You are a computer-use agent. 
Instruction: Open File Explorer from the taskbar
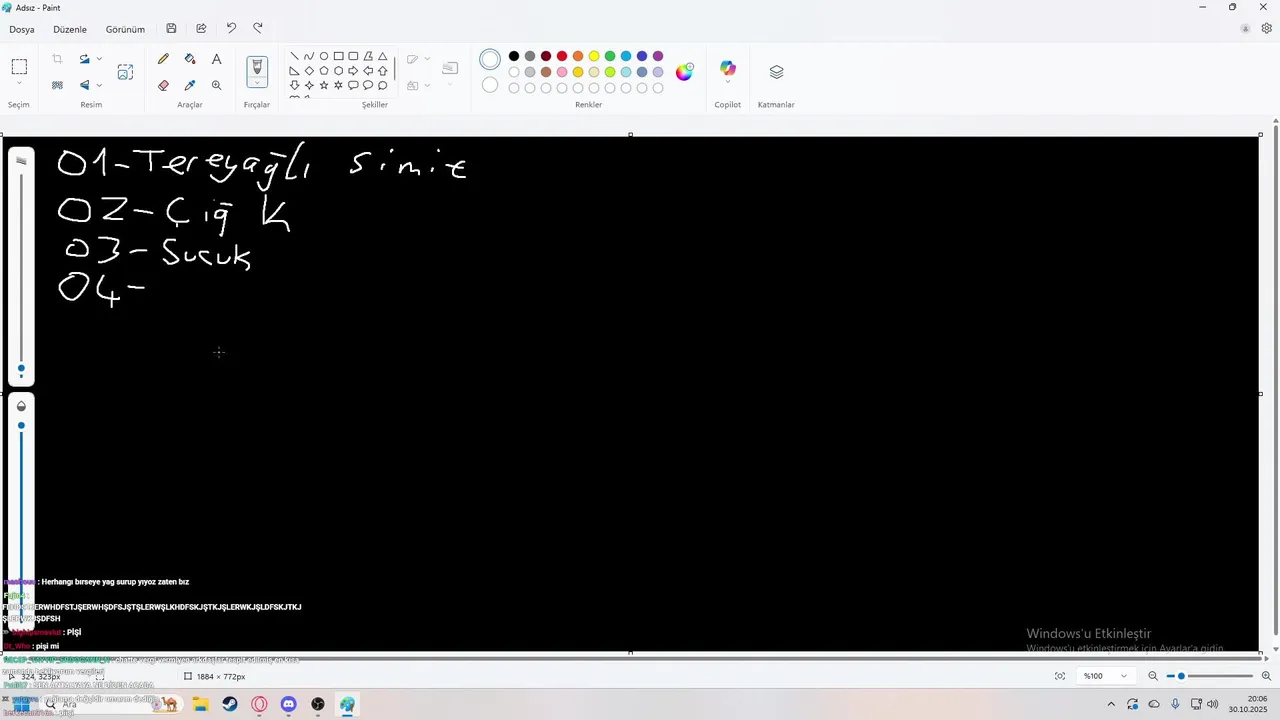tap(200, 704)
